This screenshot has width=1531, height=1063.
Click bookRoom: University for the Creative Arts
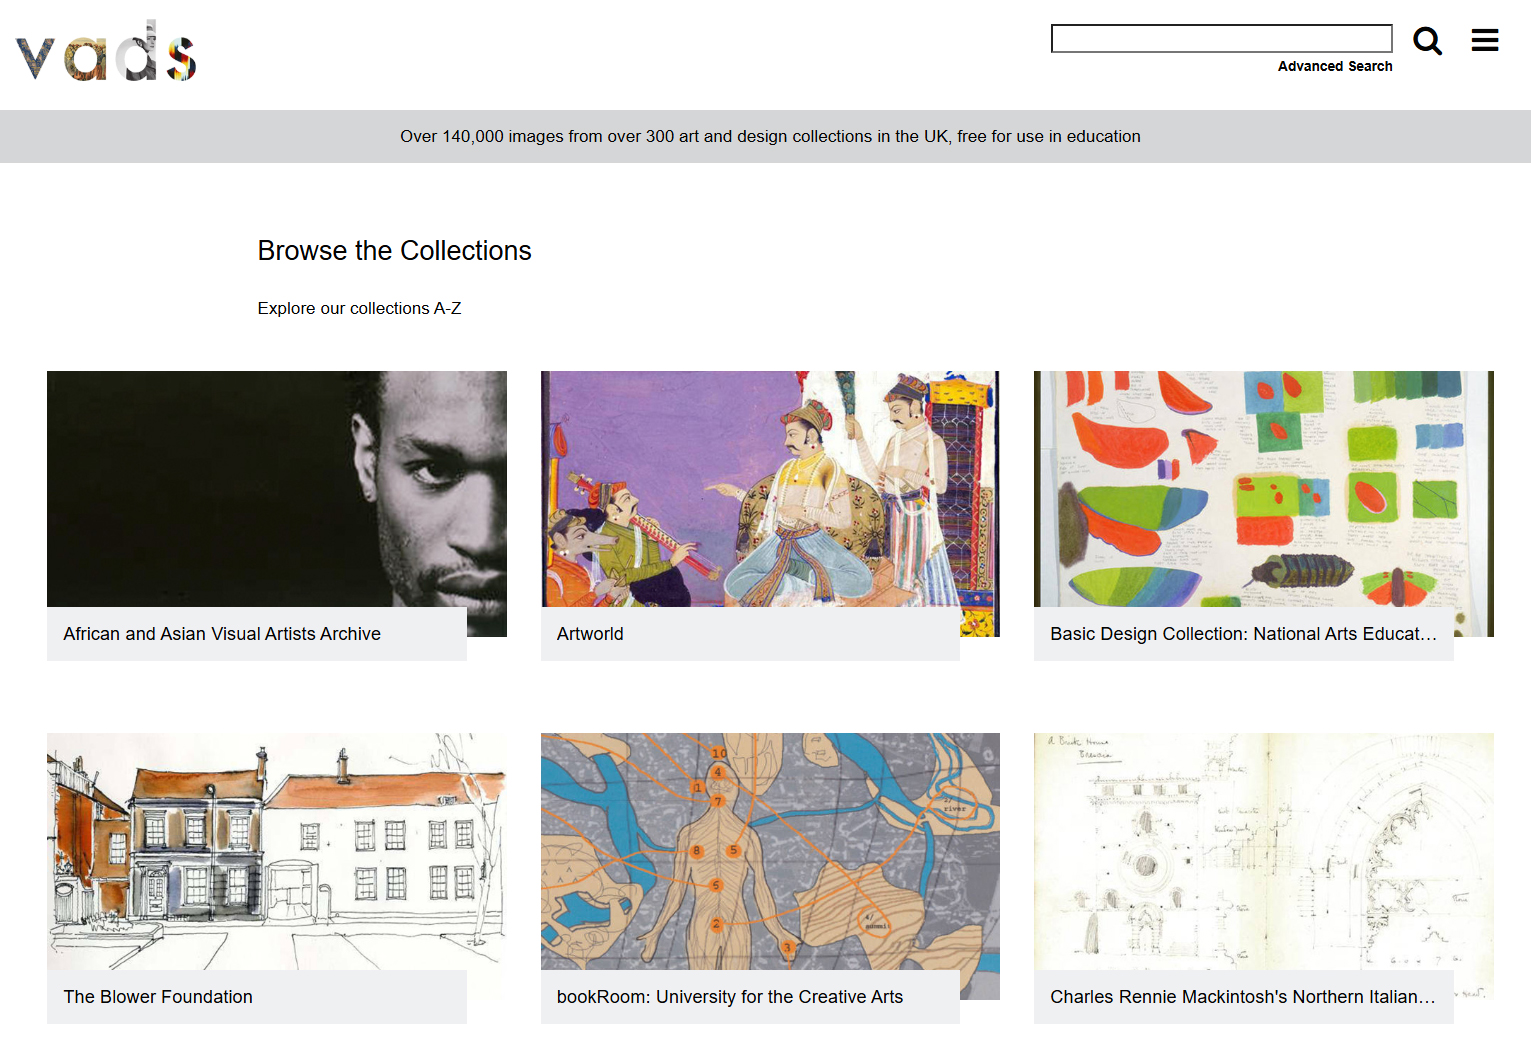pos(729,997)
